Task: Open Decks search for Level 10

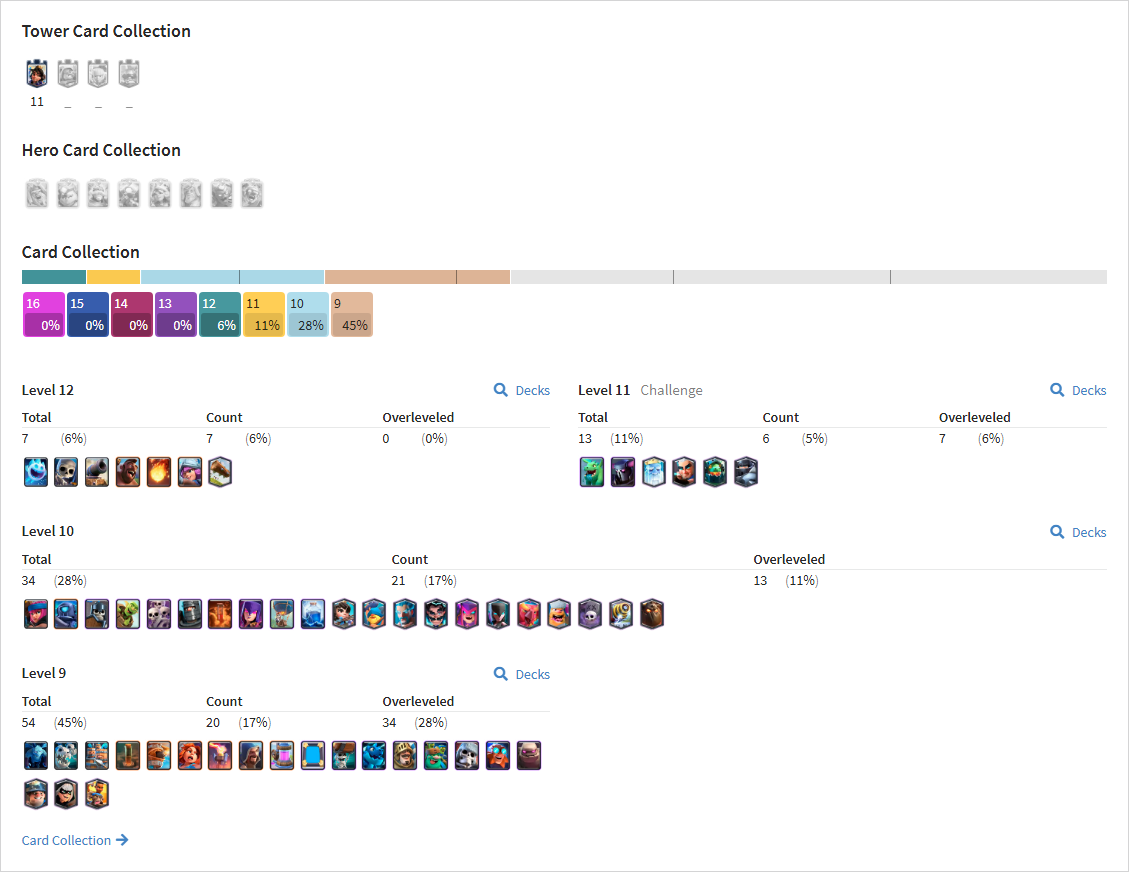Action: pos(1079,532)
